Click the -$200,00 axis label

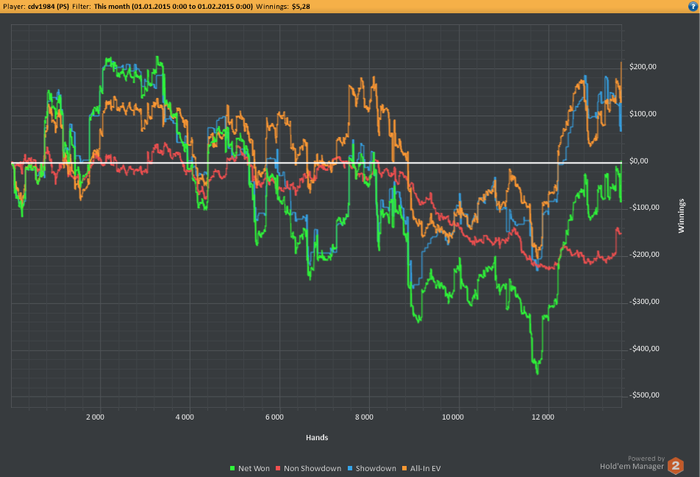click(x=644, y=255)
